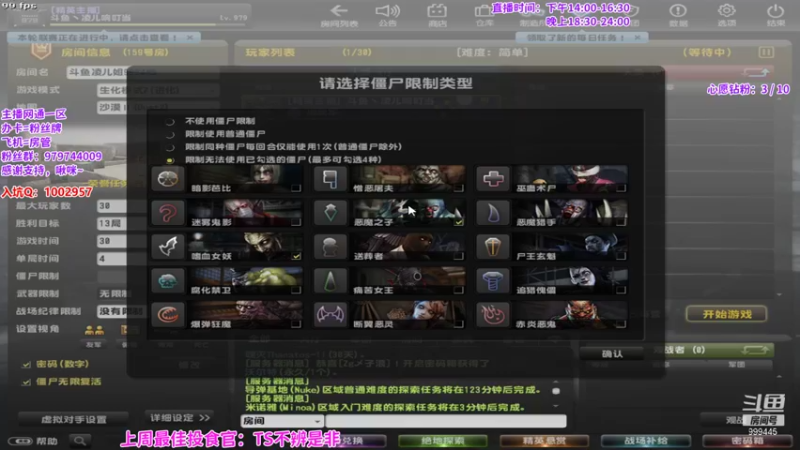Click the magnifier icon next to 帮助
Viewport: 800px width, 450px height.
coord(80,440)
